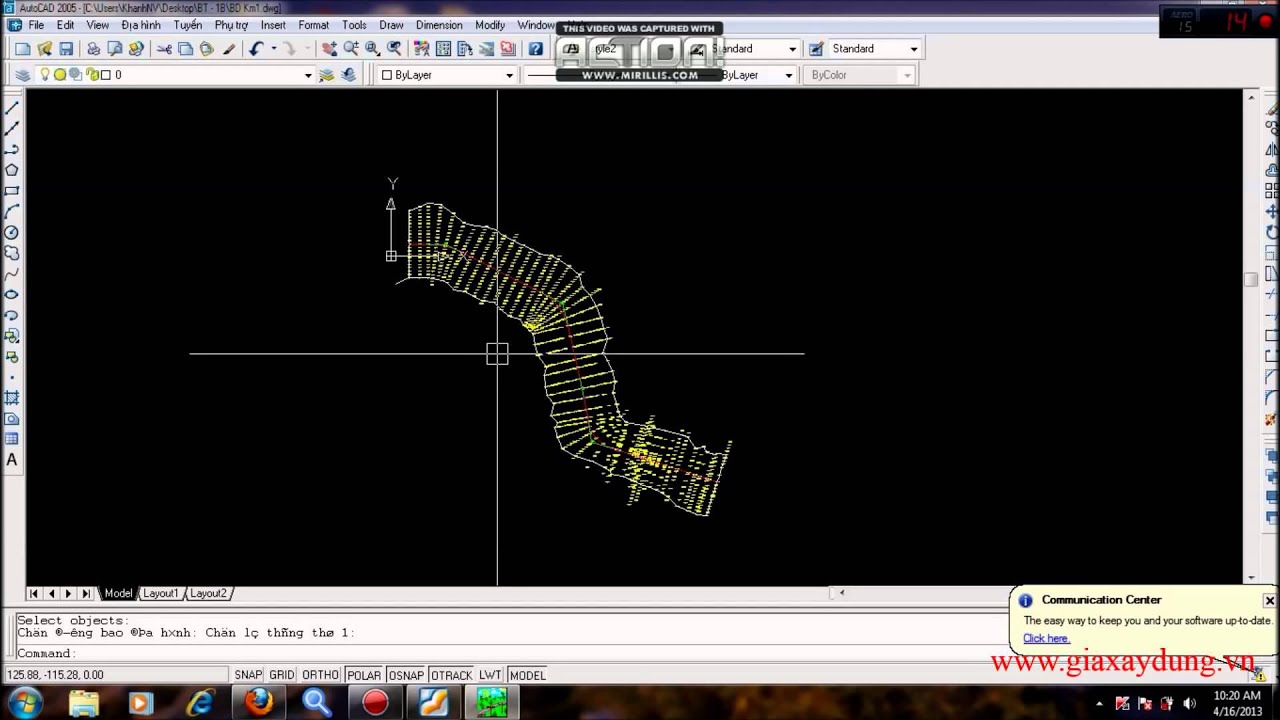Select the Rectangle draw tool
The height and width of the screenshot is (720, 1280).
(x=12, y=190)
